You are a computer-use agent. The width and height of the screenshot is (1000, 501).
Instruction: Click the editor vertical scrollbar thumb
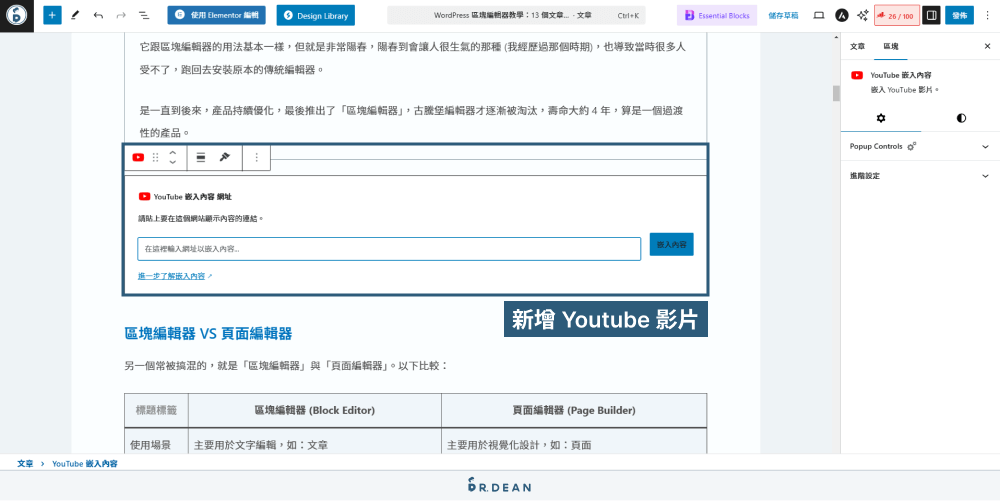pyautogui.click(x=836, y=92)
